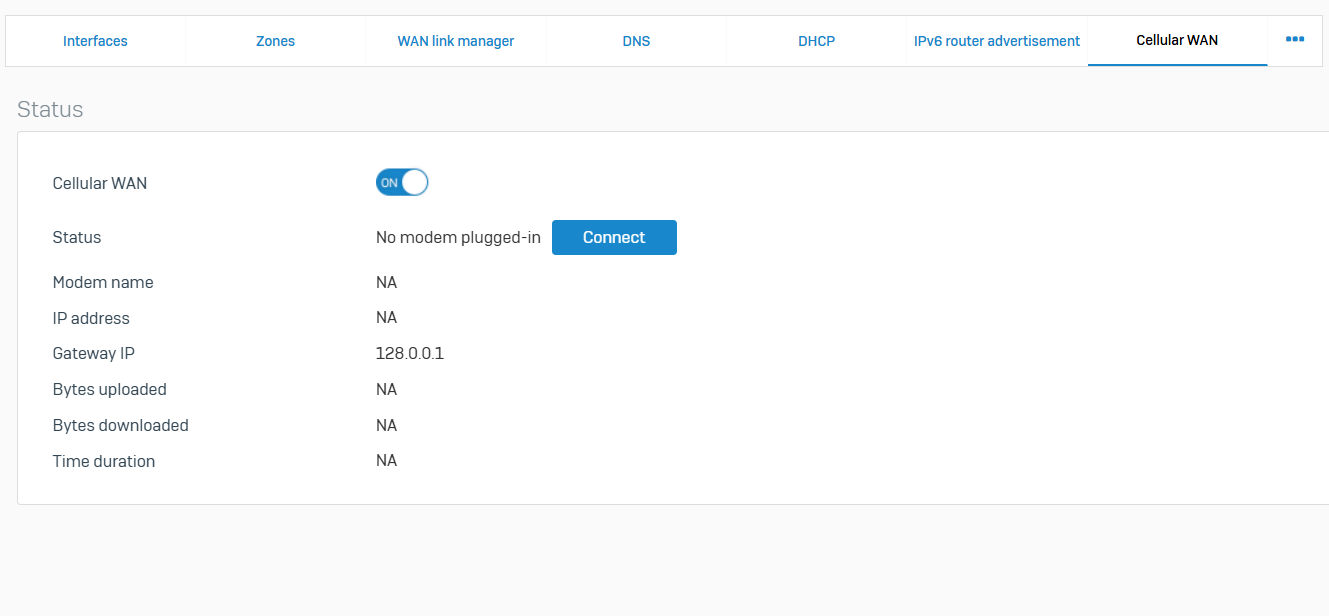Viewport: 1329px width, 616px height.
Task: Switch to IPv6 router advertisement tab
Action: [997, 41]
